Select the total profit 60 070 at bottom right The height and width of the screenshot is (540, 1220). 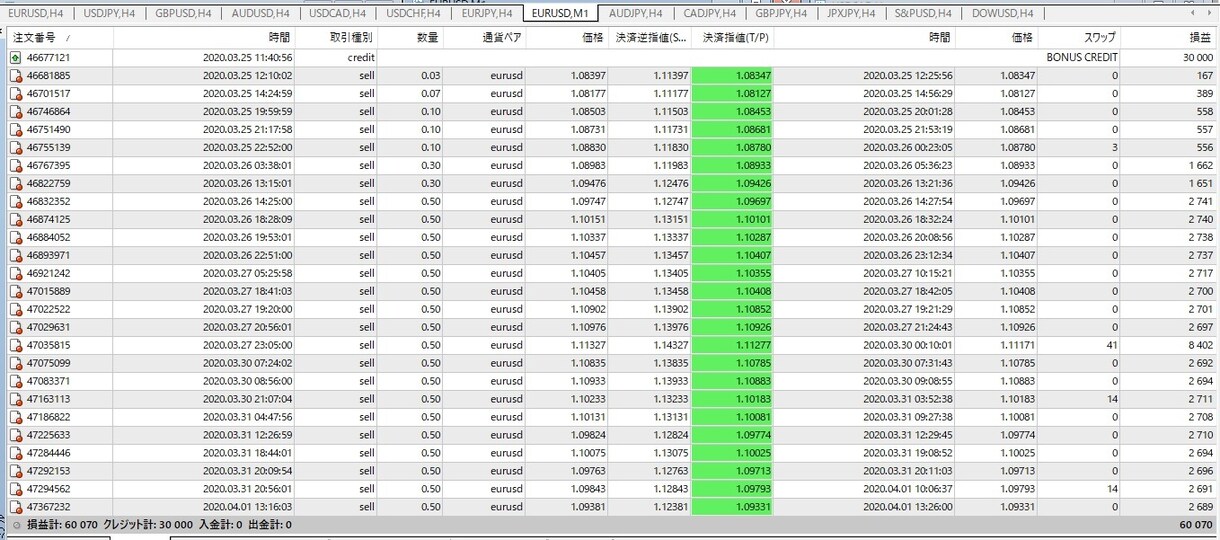pos(1196,525)
